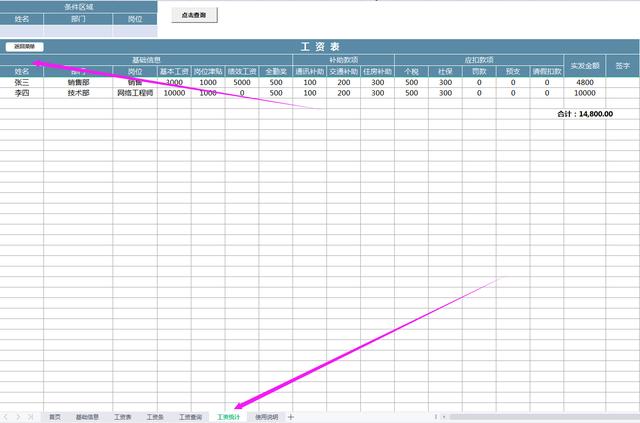Select the 住房补助 column header

(377, 71)
